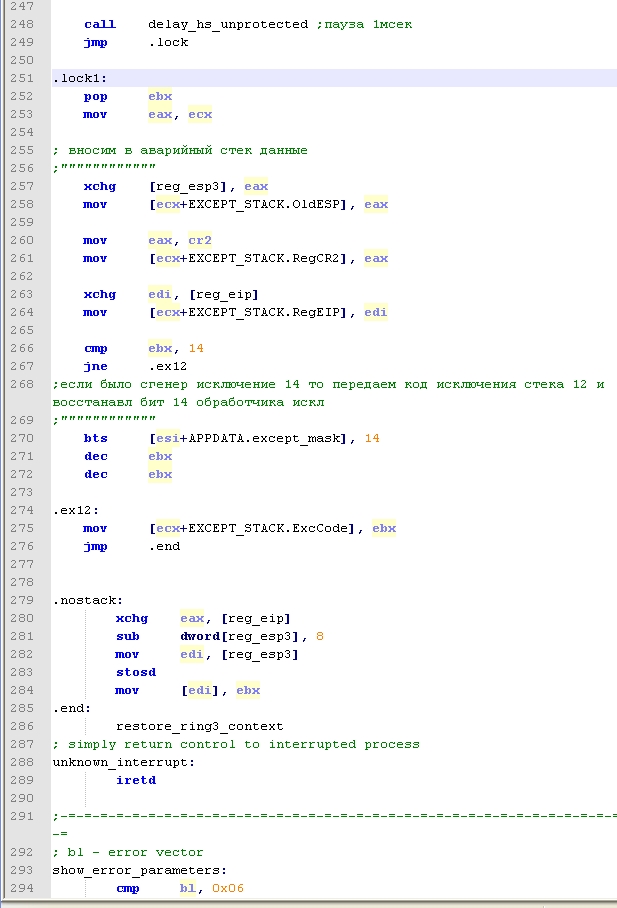Click line number 279 in the gutter

22,601
